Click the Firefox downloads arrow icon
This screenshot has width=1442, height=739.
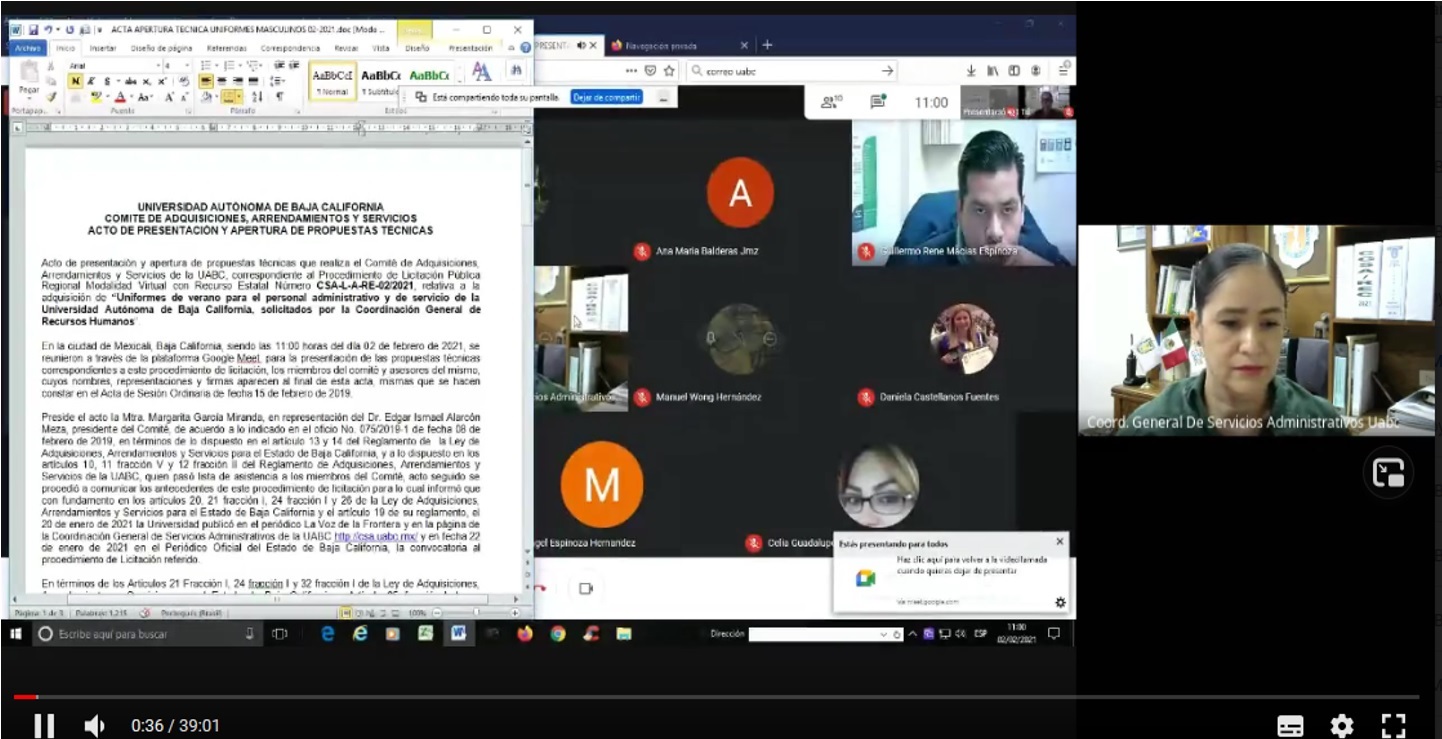[971, 71]
